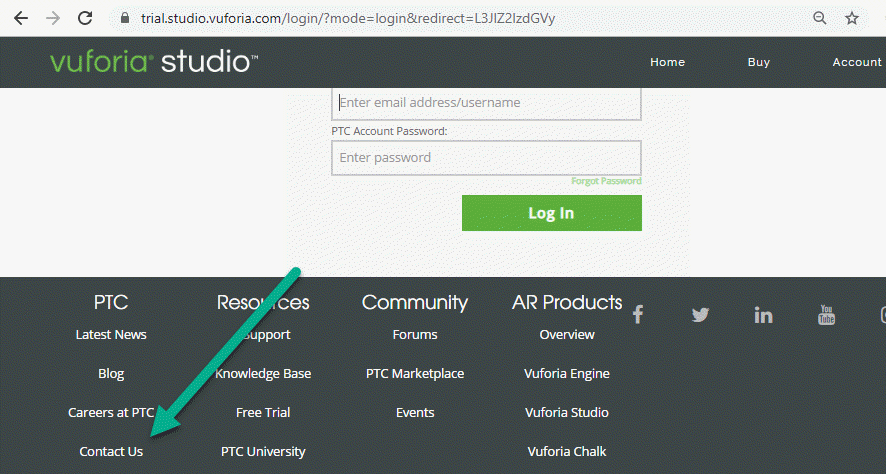Image resolution: width=886 pixels, height=474 pixels.
Task: Open the Overview link under AR Products
Action: click(567, 334)
